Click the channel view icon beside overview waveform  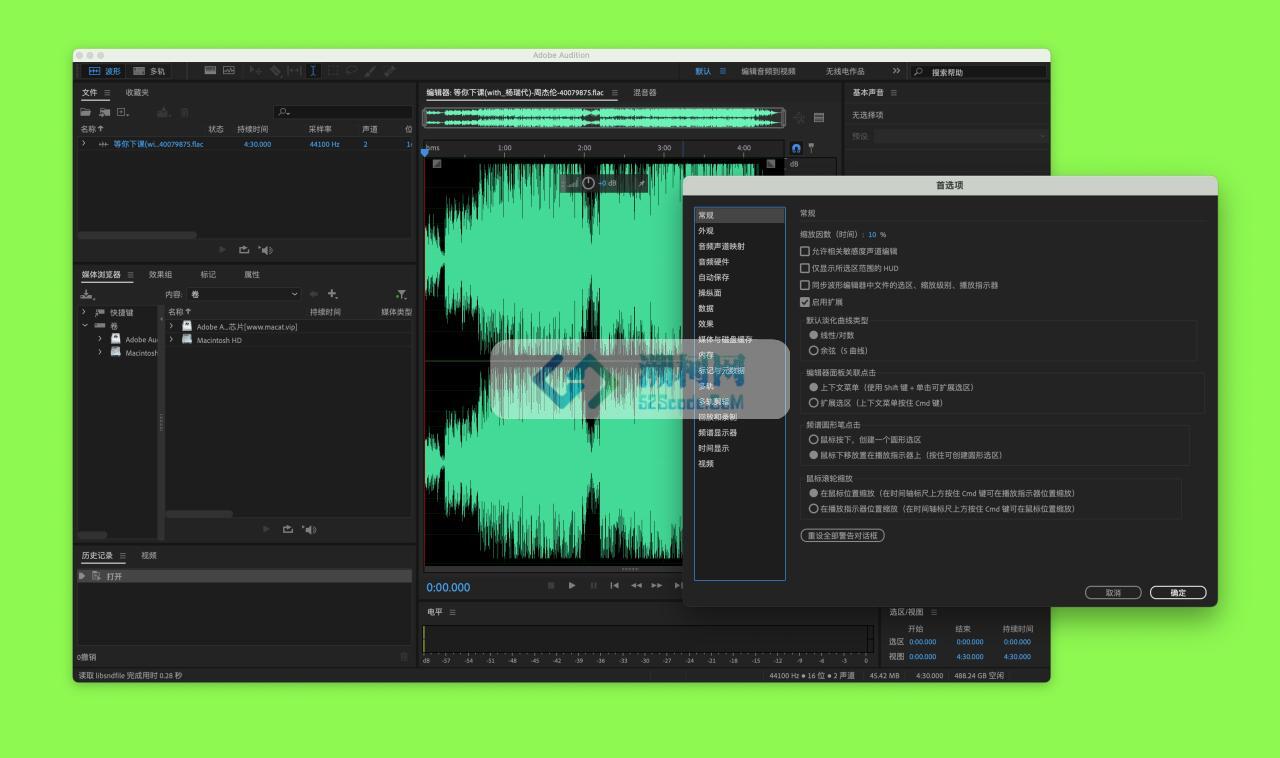click(819, 117)
